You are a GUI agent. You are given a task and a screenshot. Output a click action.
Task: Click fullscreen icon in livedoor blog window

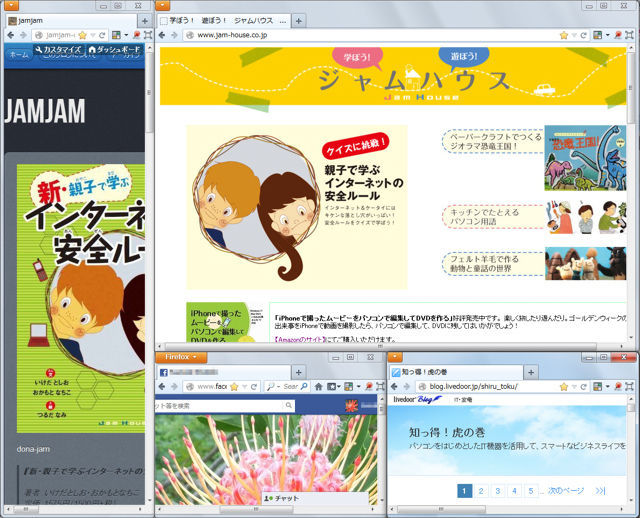point(629,386)
